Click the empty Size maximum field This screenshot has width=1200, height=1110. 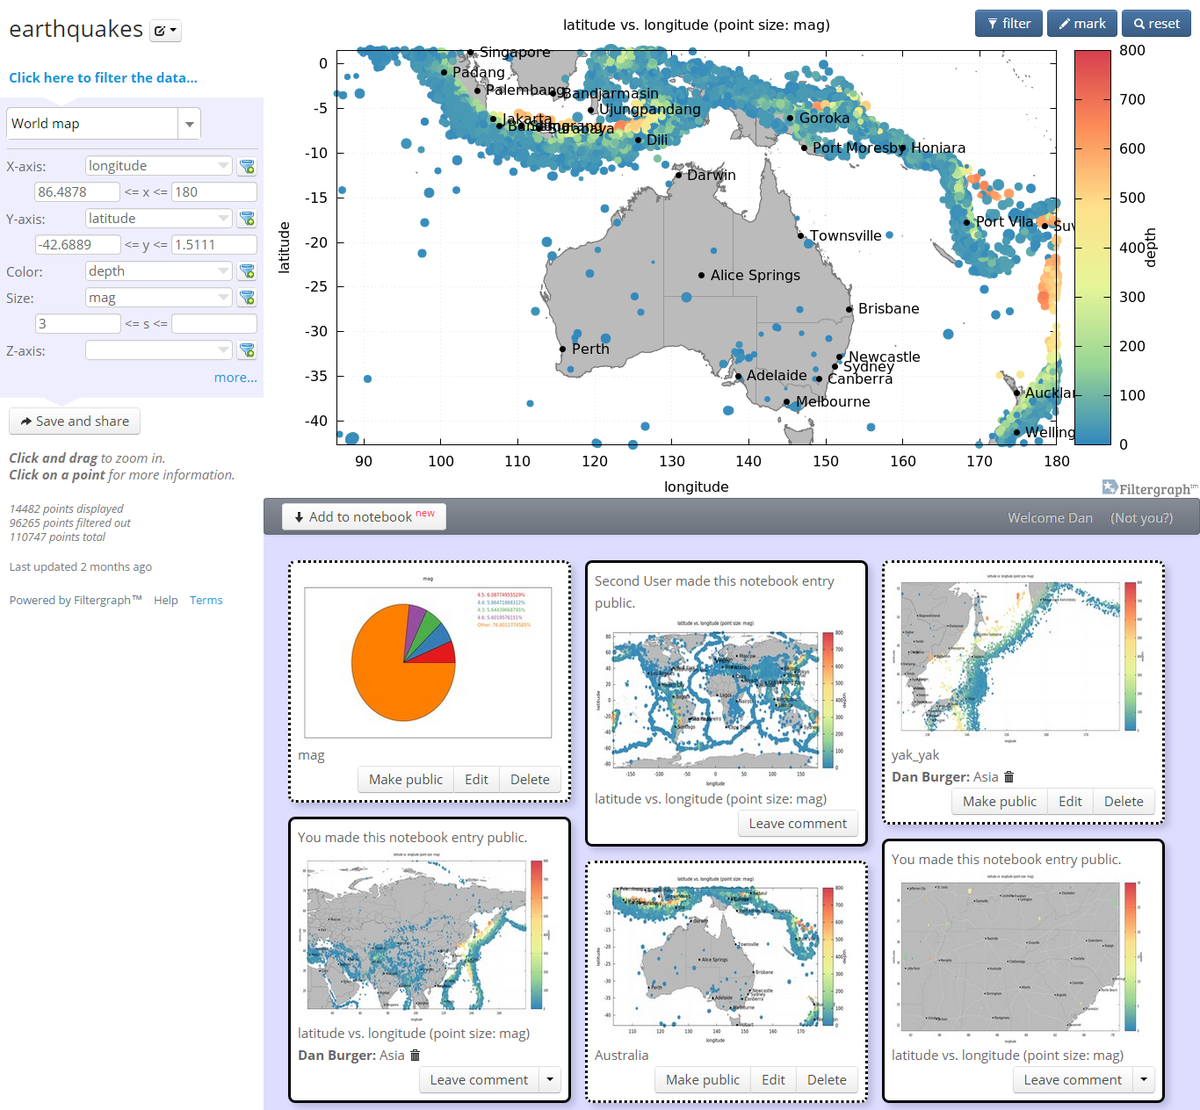pyautogui.click(x=214, y=324)
